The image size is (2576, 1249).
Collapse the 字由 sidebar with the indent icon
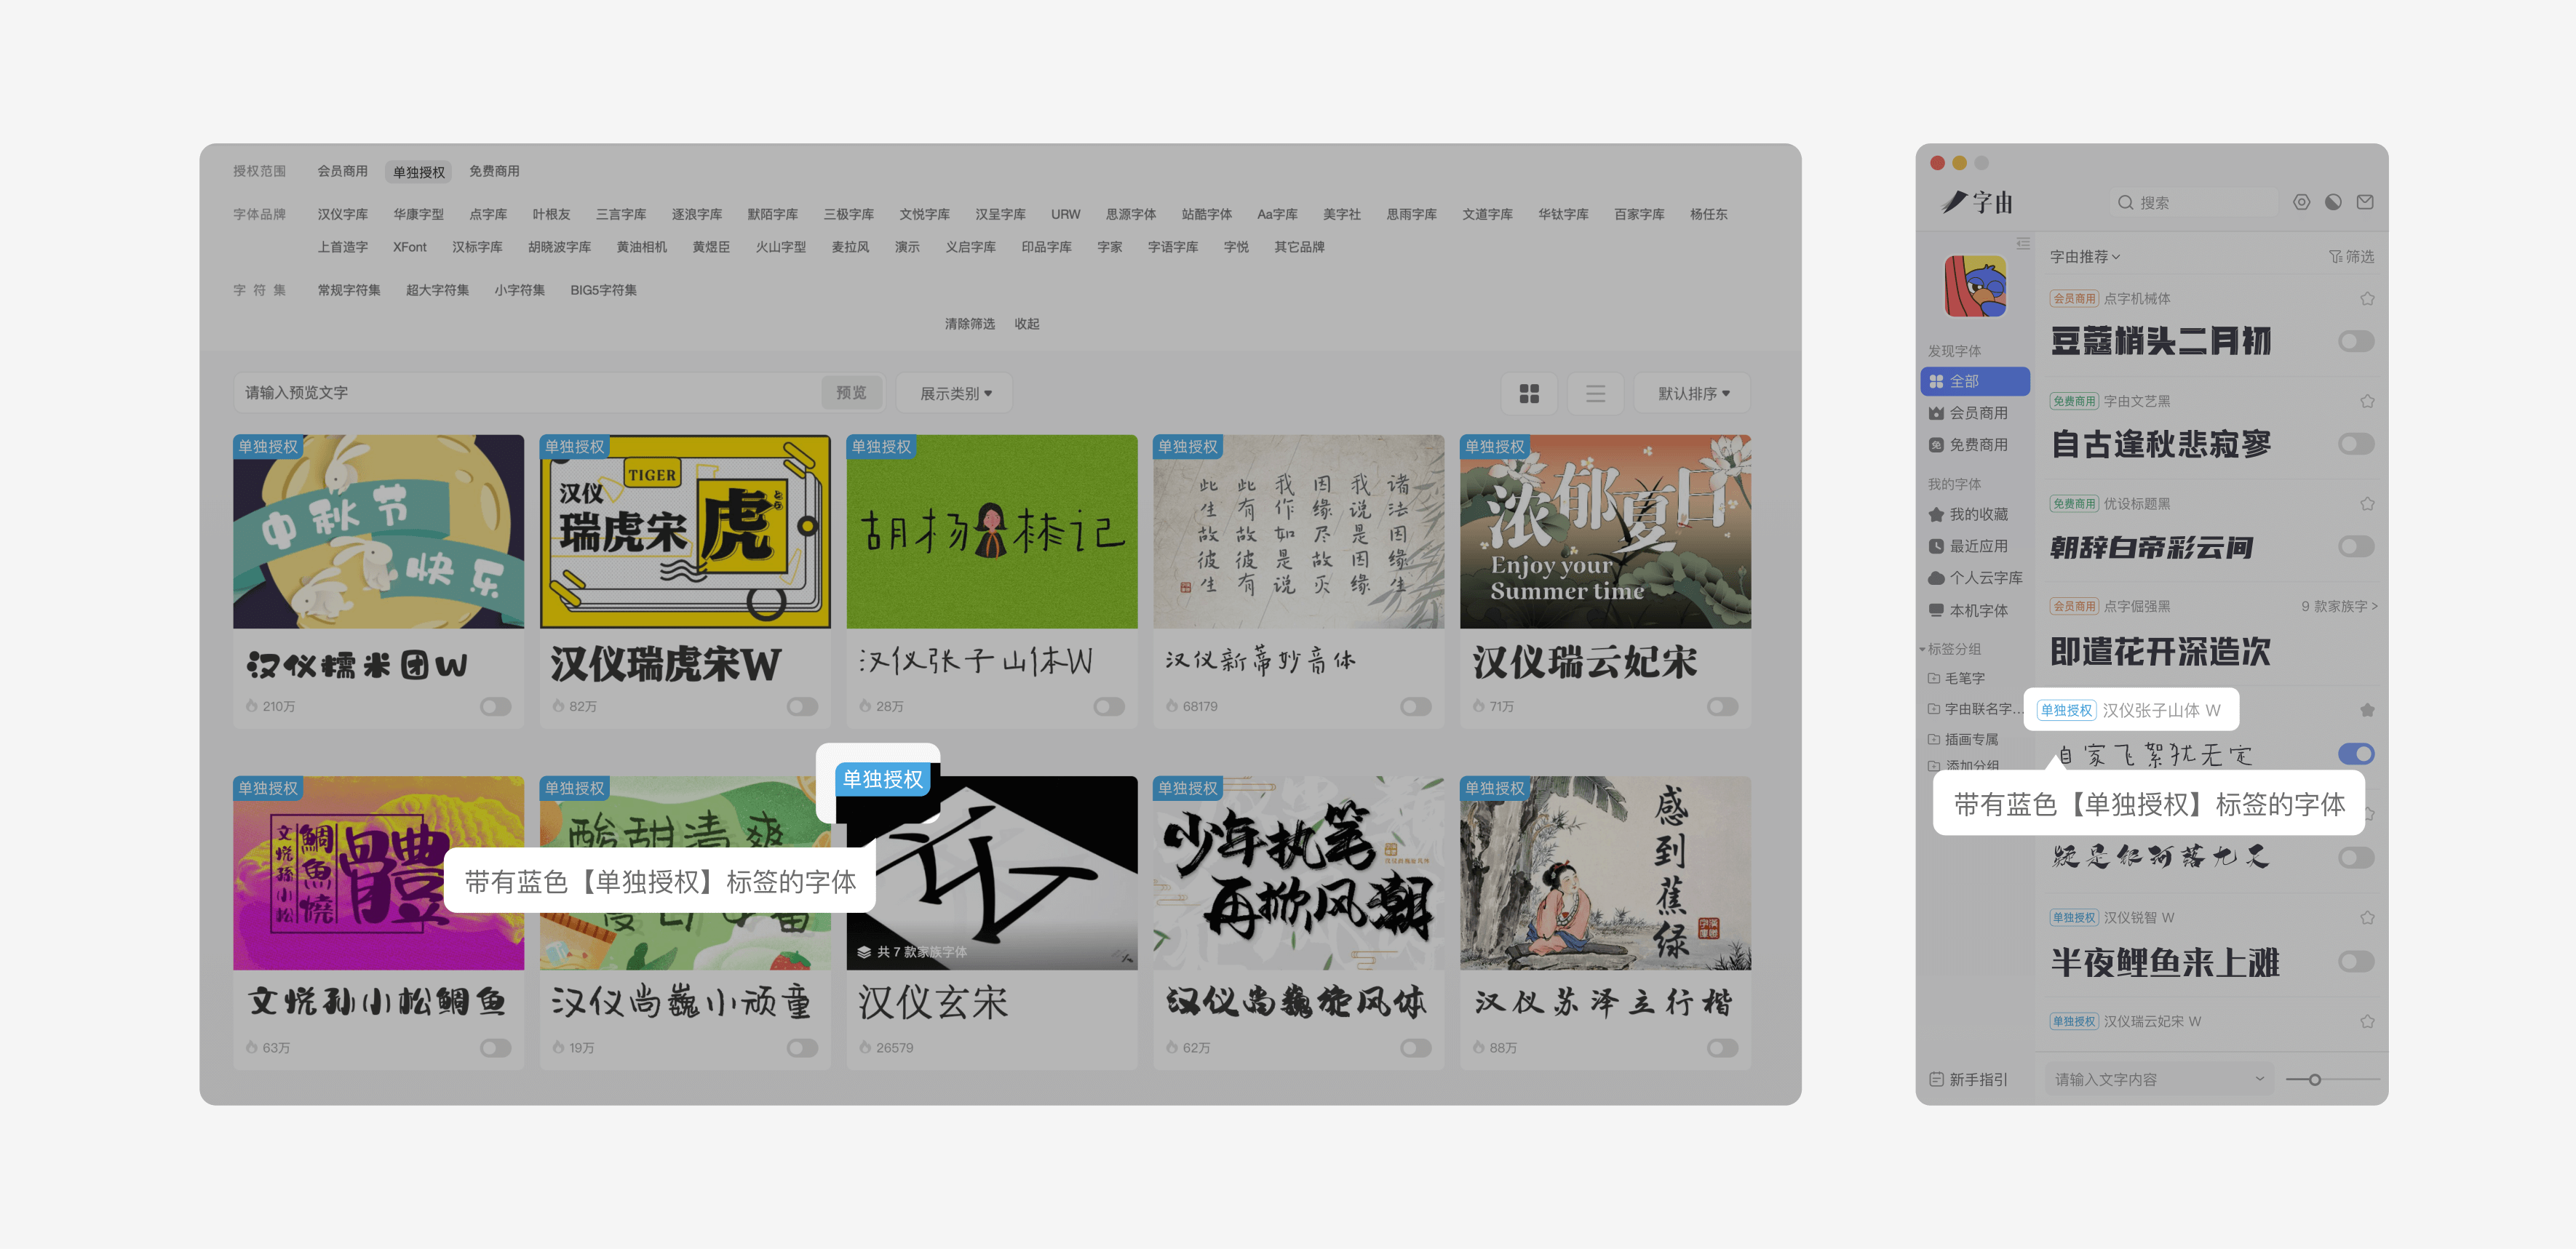tap(2023, 243)
